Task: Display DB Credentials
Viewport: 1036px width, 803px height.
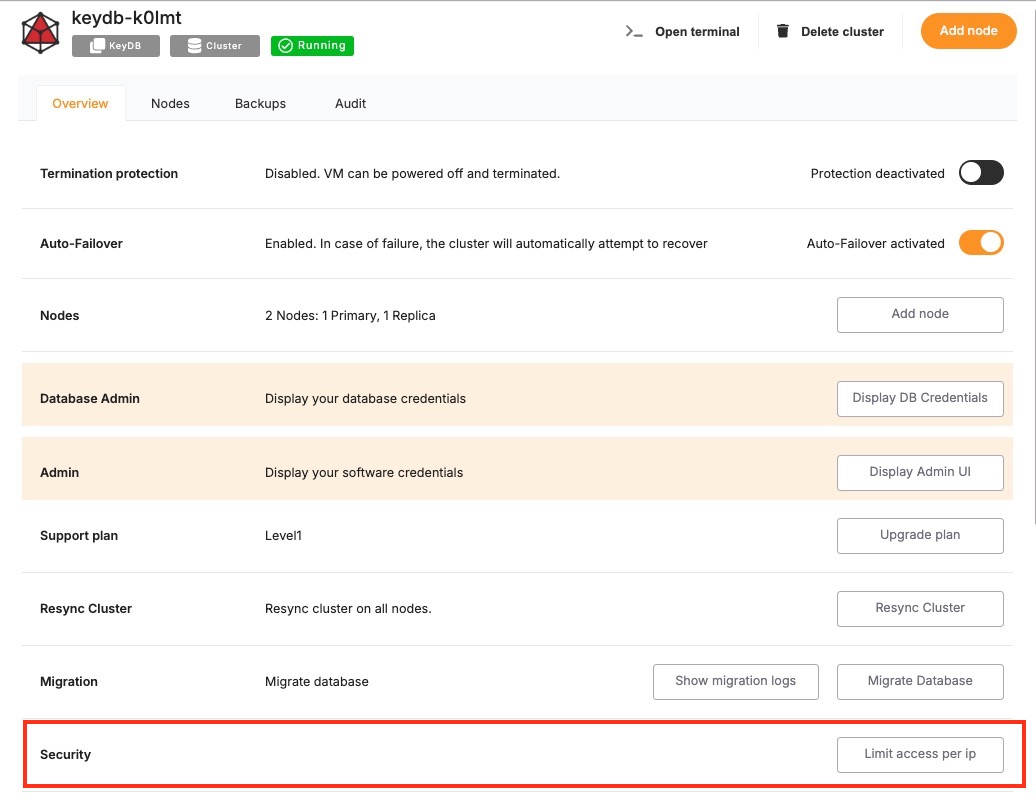Action: pyautogui.click(x=919, y=398)
